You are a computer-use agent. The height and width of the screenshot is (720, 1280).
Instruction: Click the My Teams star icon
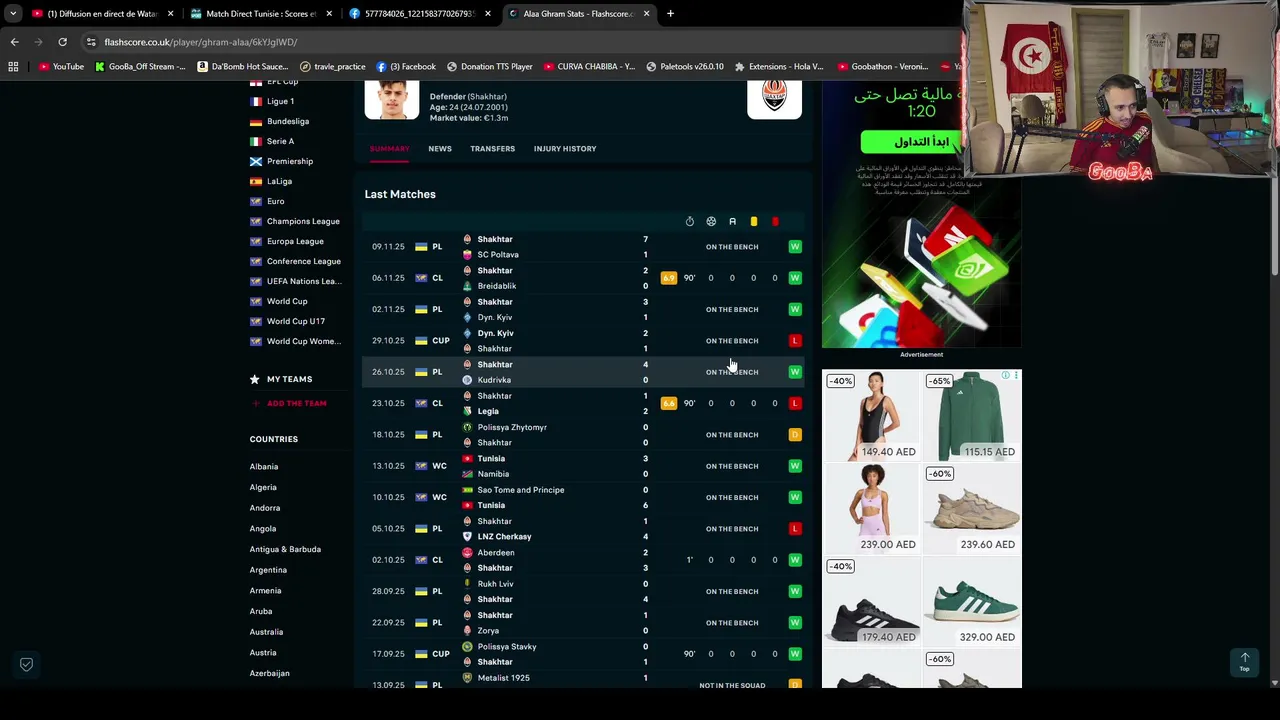[x=254, y=379]
